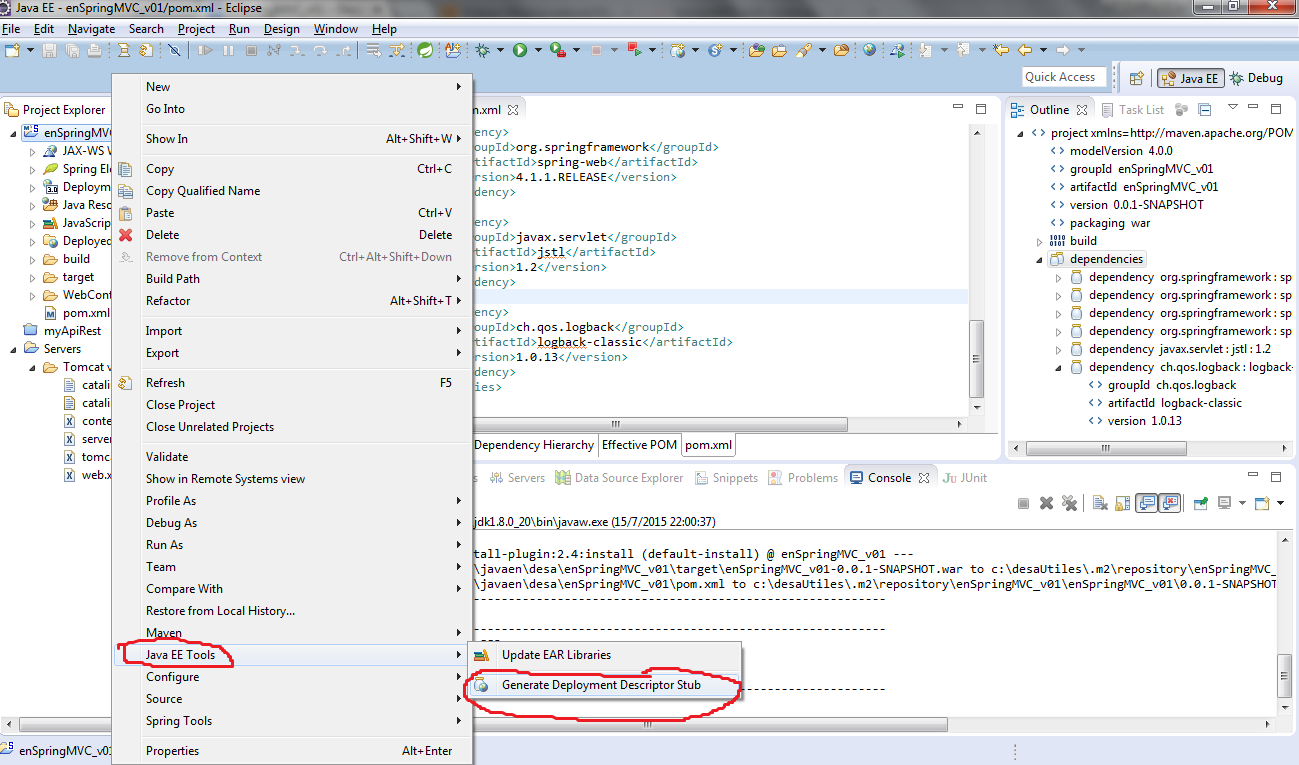The image size is (1299, 765).
Task: Click Remove All Terminated Launches icon
Action: coord(1069,503)
